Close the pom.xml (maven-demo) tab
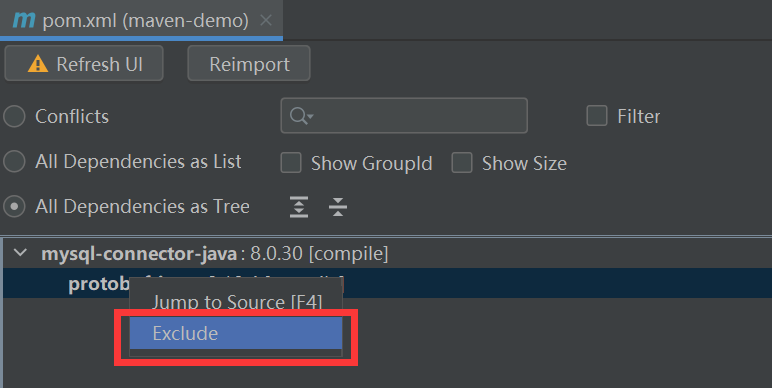This screenshot has height=388, width=772. (x=265, y=20)
